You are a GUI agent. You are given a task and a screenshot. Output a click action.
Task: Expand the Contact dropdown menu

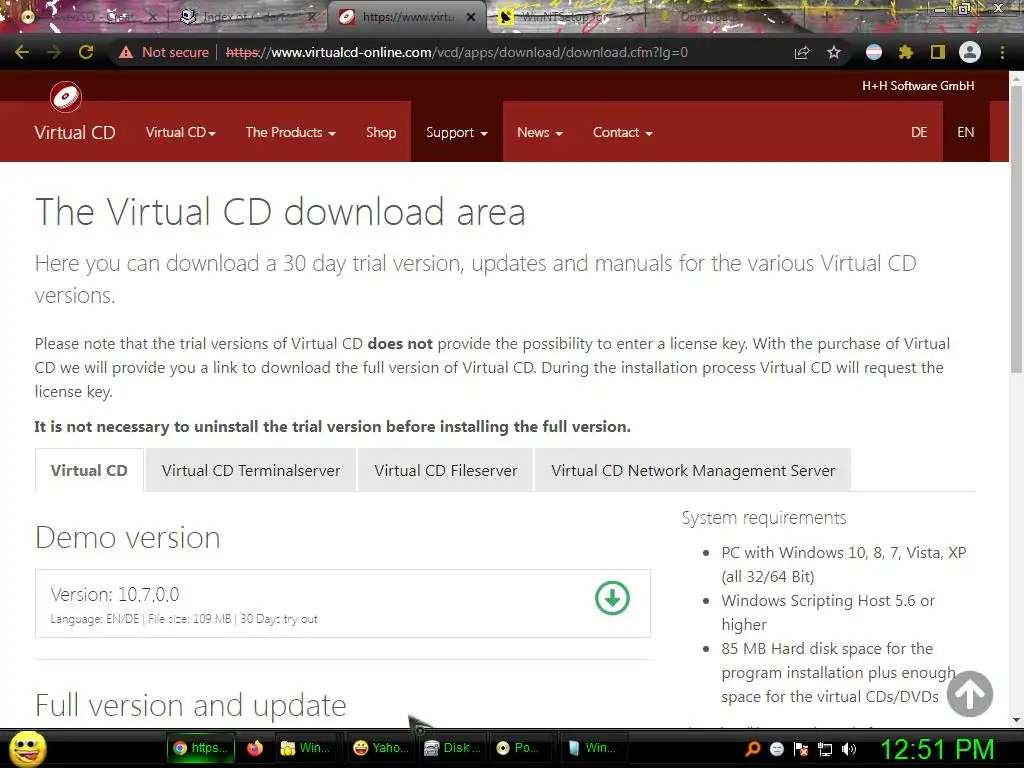point(622,133)
